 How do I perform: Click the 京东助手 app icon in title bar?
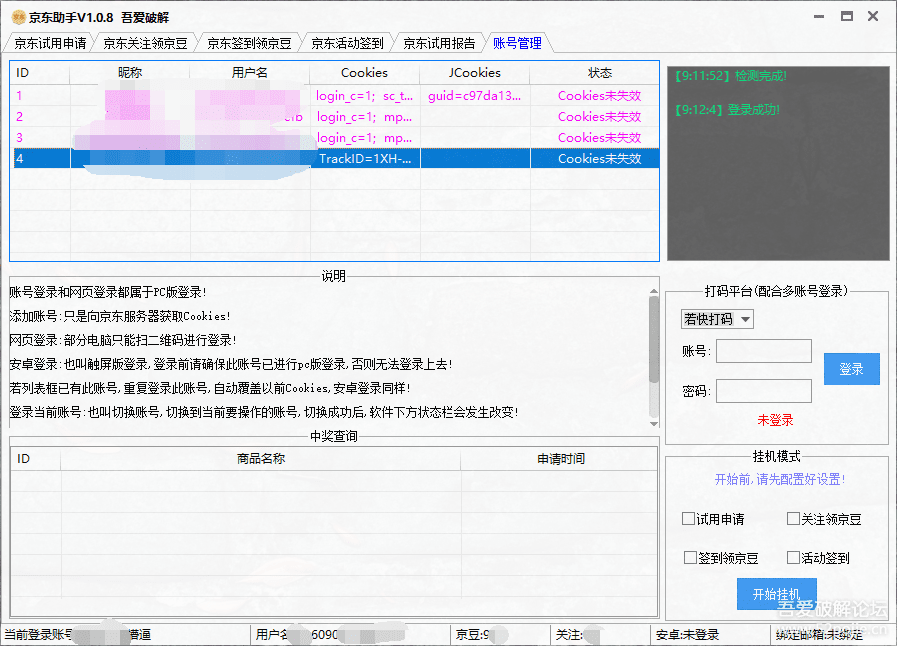(18, 17)
